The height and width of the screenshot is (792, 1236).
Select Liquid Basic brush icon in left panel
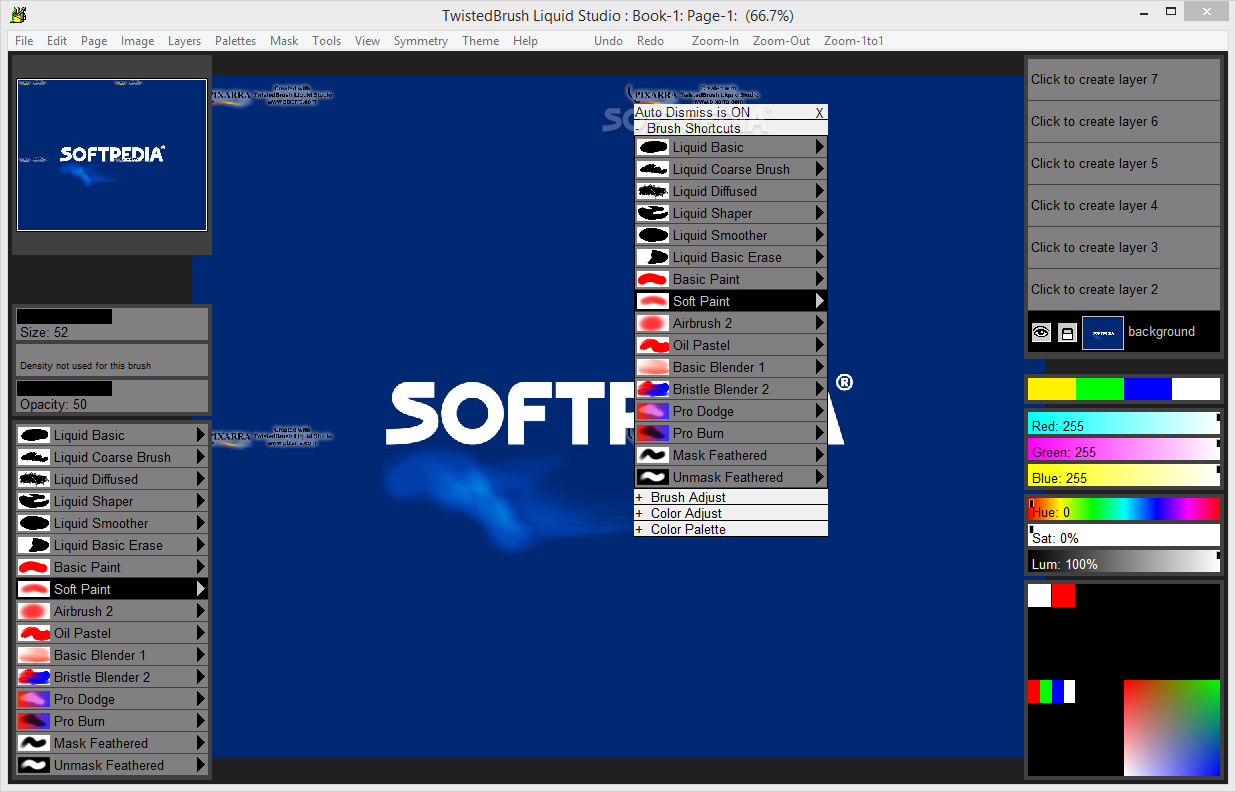(x=34, y=435)
